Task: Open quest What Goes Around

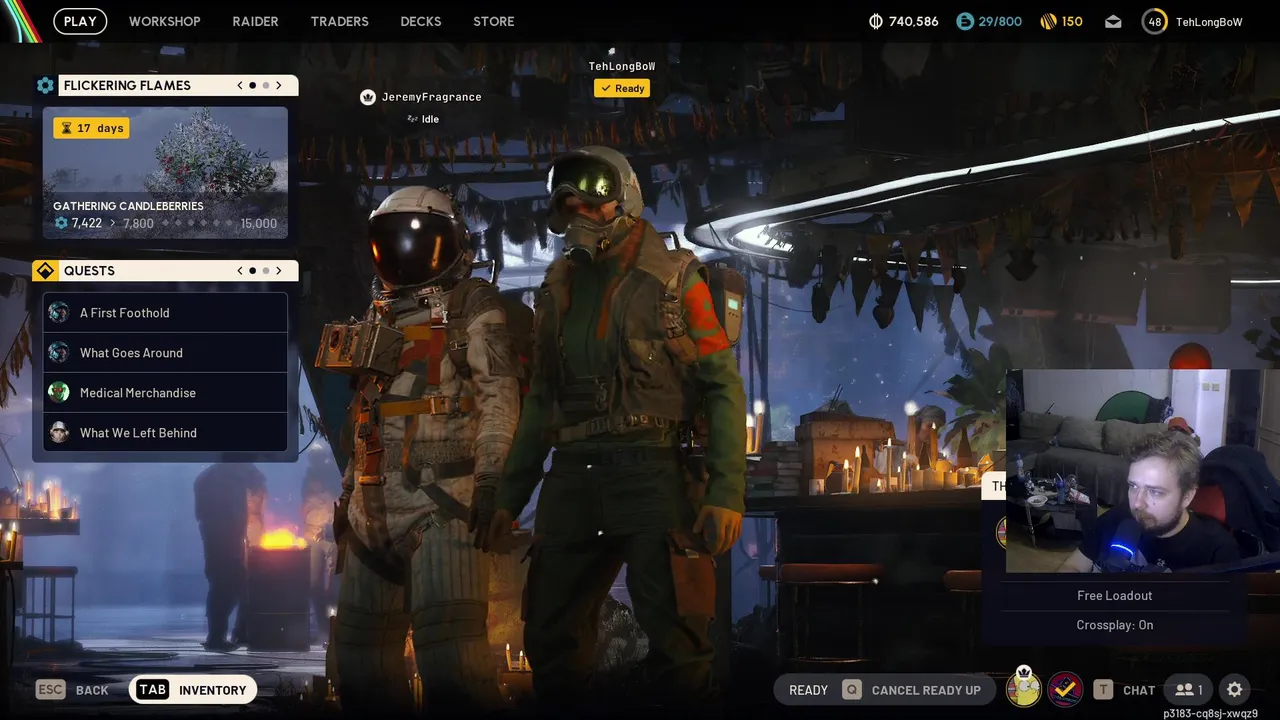Action: pos(165,353)
